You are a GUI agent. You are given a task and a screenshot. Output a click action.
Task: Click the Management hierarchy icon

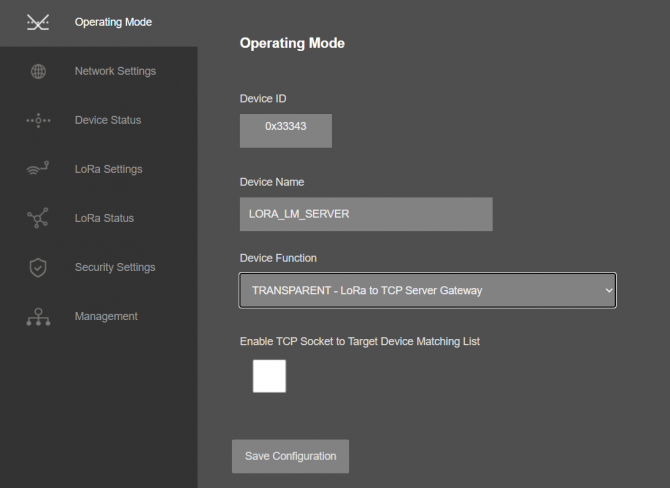(x=38, y=317)
